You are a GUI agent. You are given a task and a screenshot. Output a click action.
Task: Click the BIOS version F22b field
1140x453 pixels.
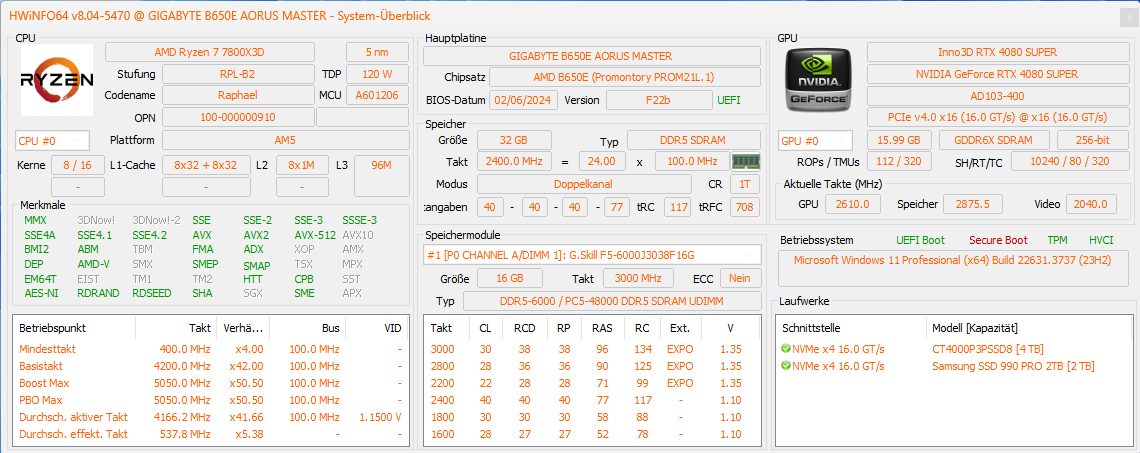659,100
